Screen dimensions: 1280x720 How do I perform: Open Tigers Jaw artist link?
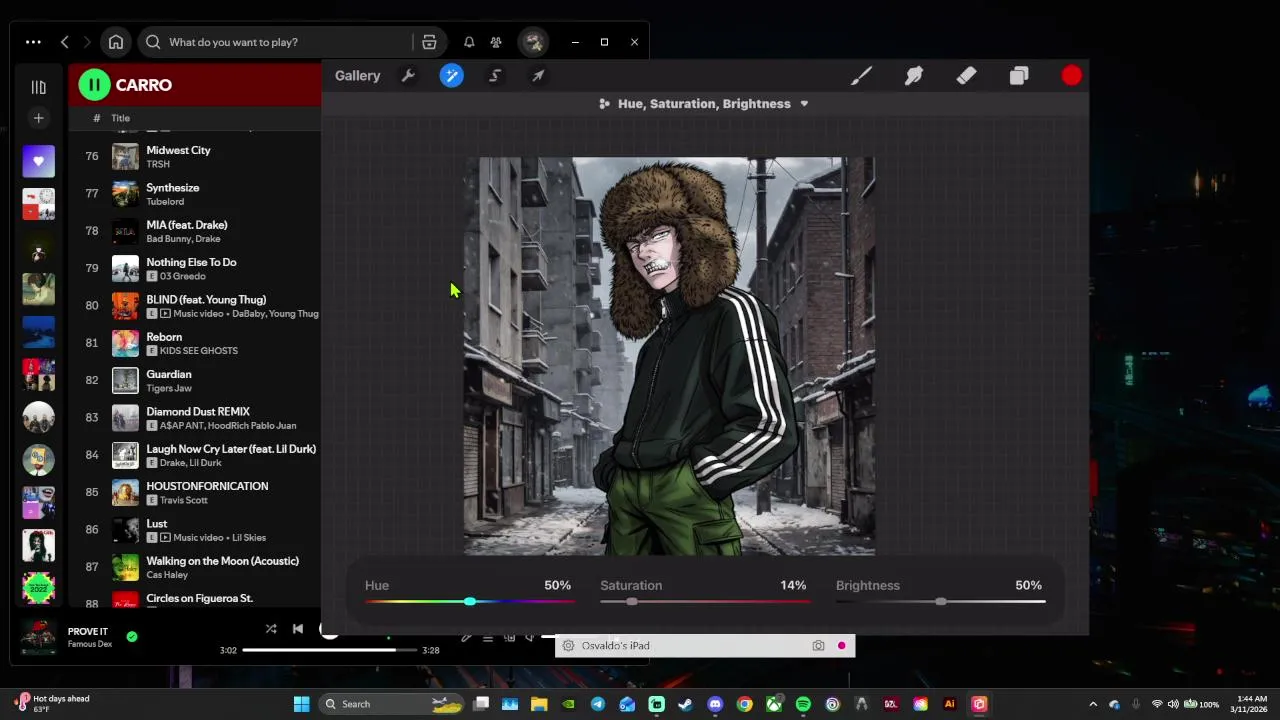click(x=169, y=388)
